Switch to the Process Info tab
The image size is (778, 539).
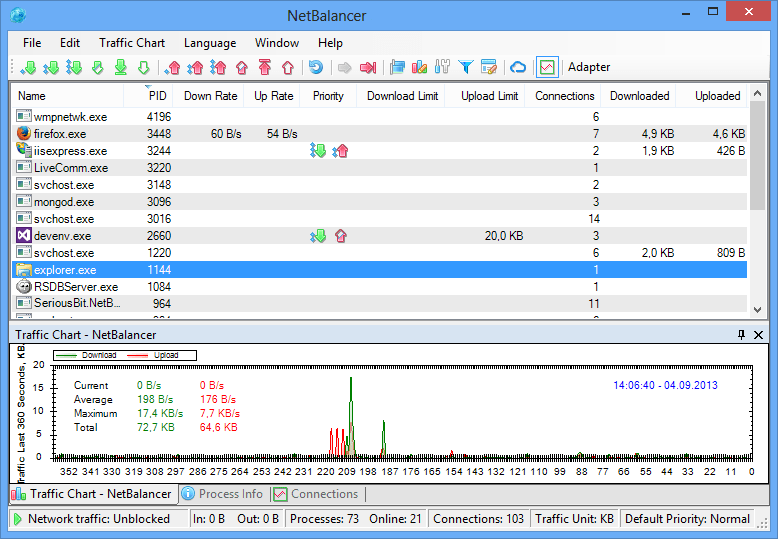(x=222, y=494)
